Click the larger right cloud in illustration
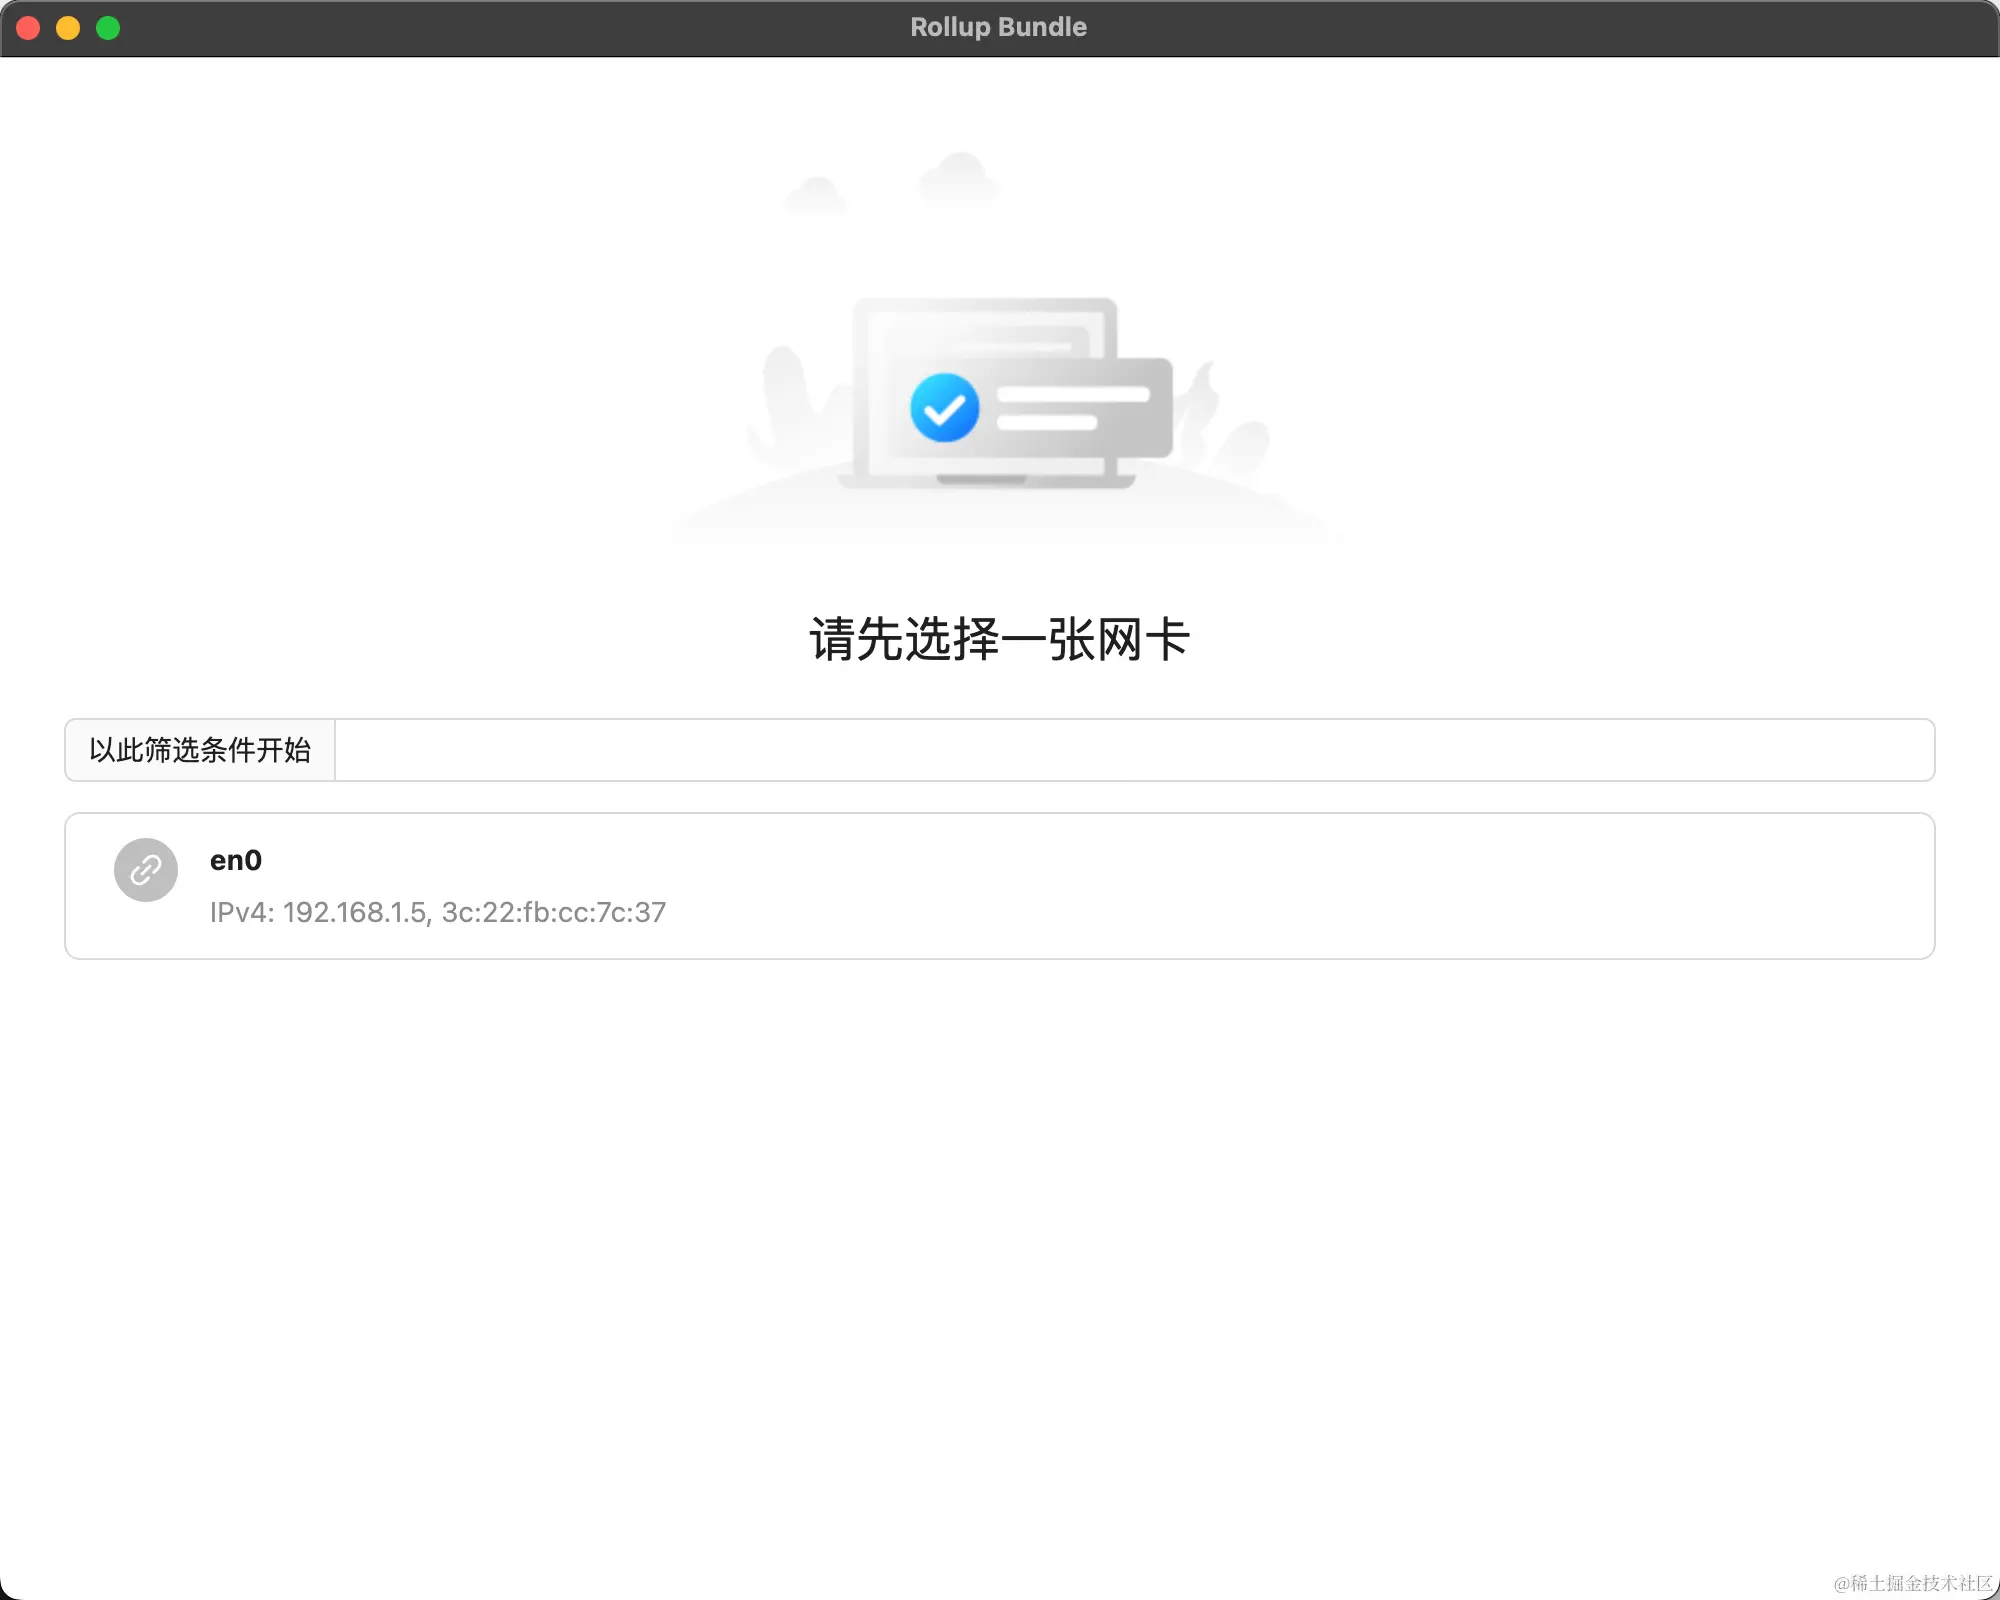 pyautogui.click(x=959, y=178)
